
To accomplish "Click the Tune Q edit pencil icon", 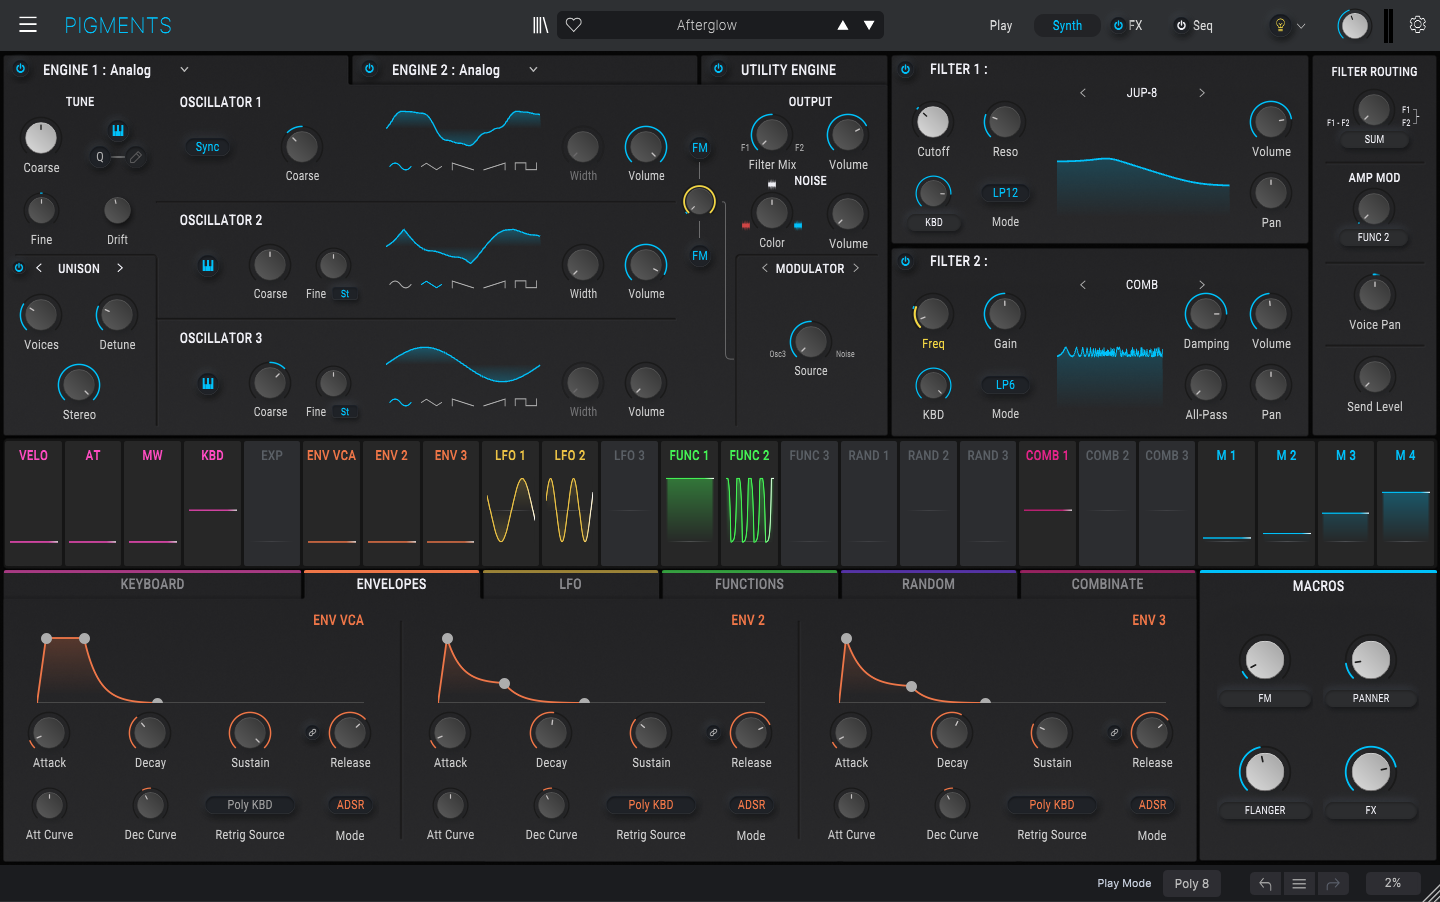I will click(136, 157).
